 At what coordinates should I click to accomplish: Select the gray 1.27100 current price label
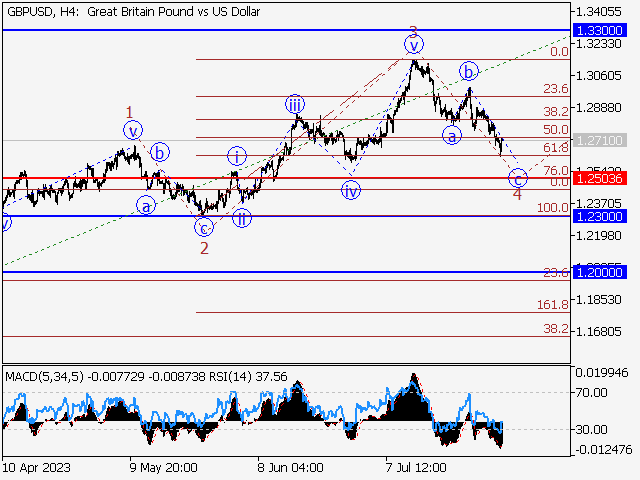point(600,140)
